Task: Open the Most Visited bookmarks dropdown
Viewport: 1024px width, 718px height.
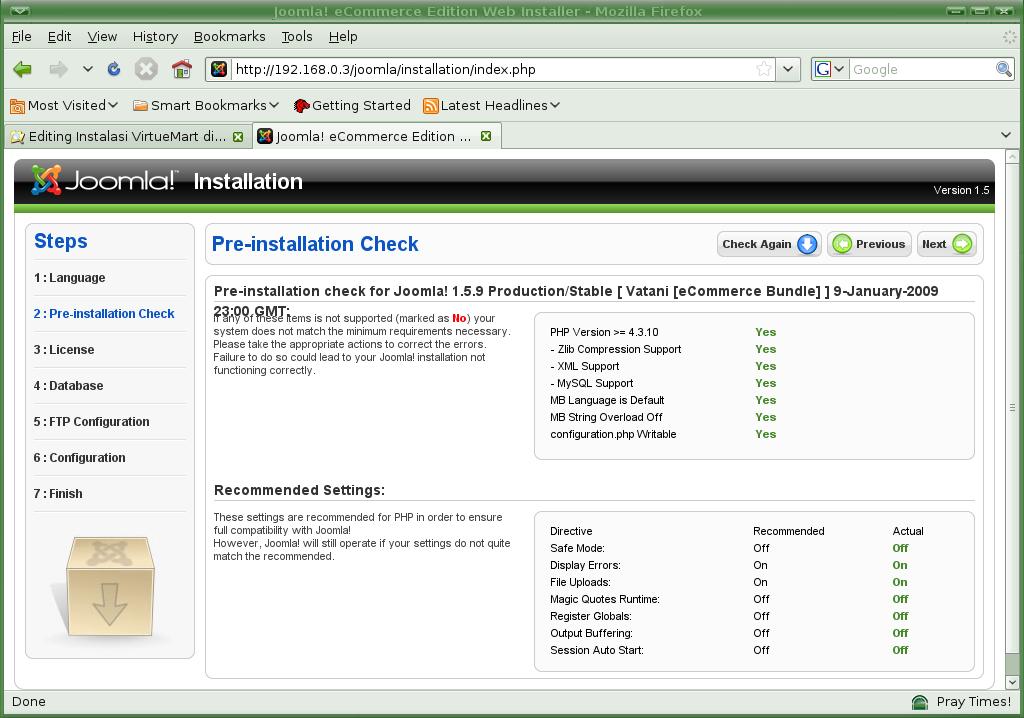Action: coord(64,105)
